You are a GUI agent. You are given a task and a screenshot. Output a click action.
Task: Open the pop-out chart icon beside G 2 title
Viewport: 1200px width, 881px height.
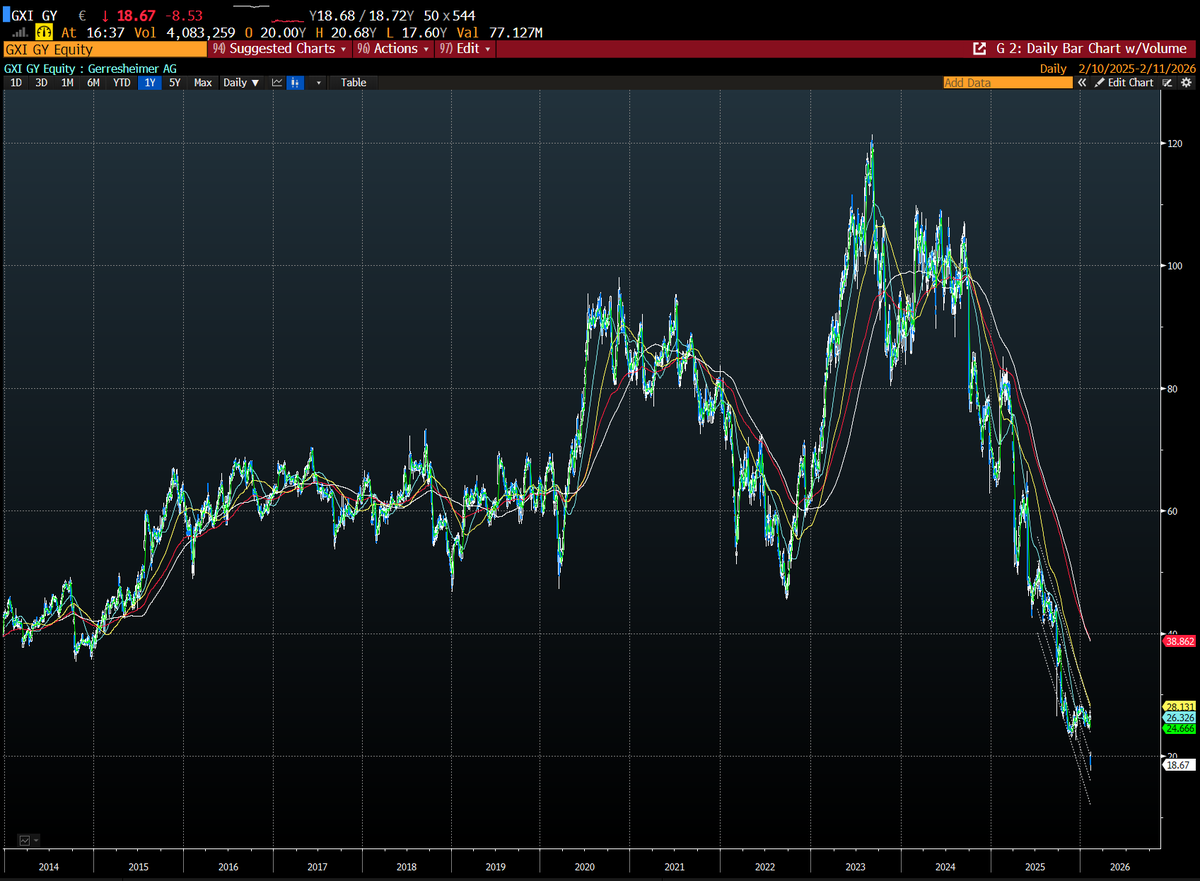981,48
